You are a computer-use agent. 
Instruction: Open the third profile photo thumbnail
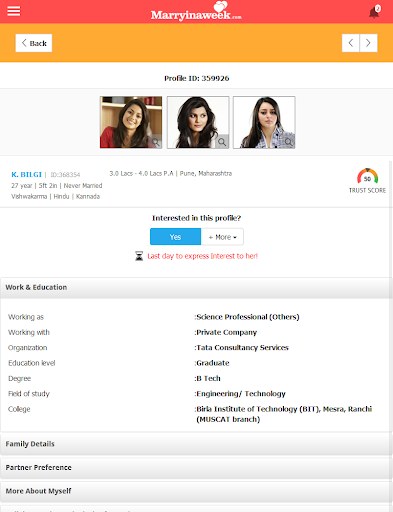[x=264, y=122]
